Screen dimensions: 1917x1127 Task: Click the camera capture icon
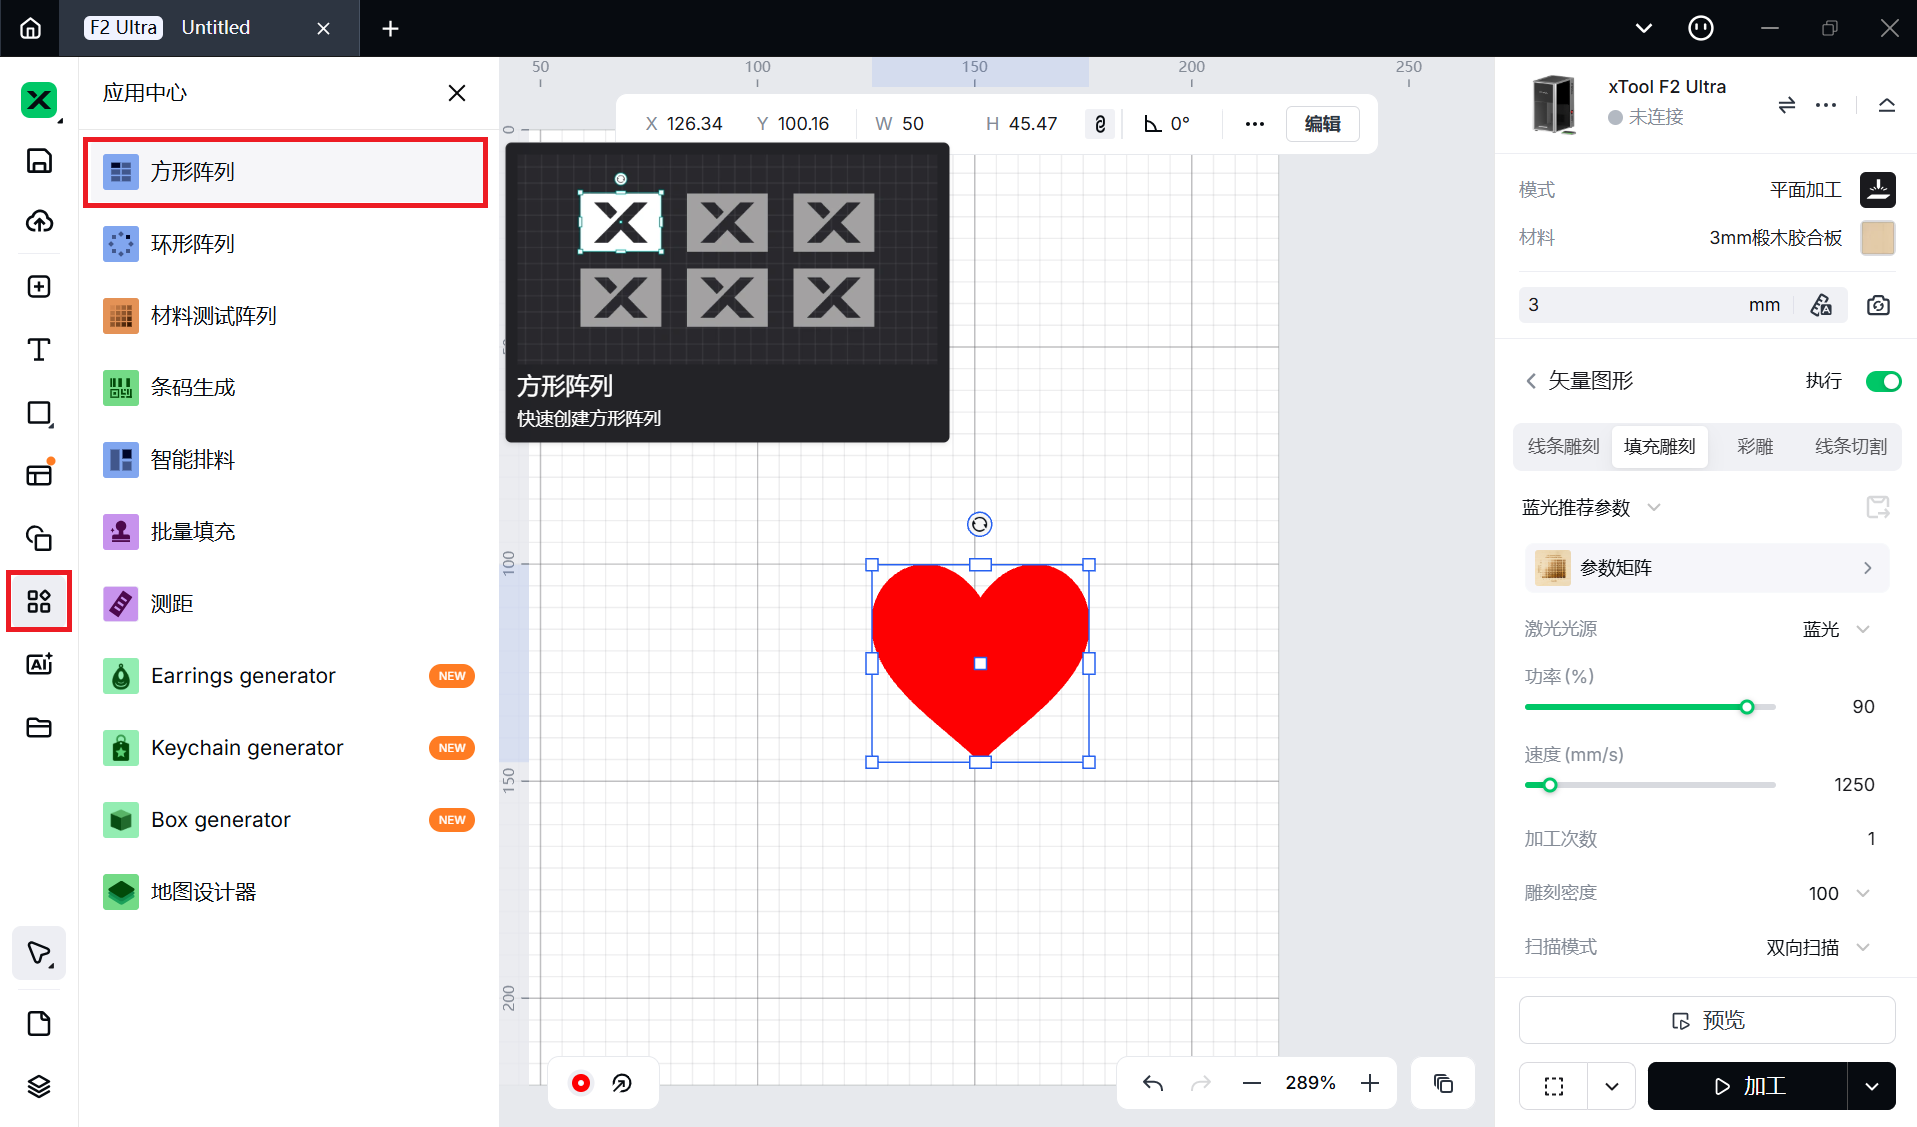[1878, 305]
